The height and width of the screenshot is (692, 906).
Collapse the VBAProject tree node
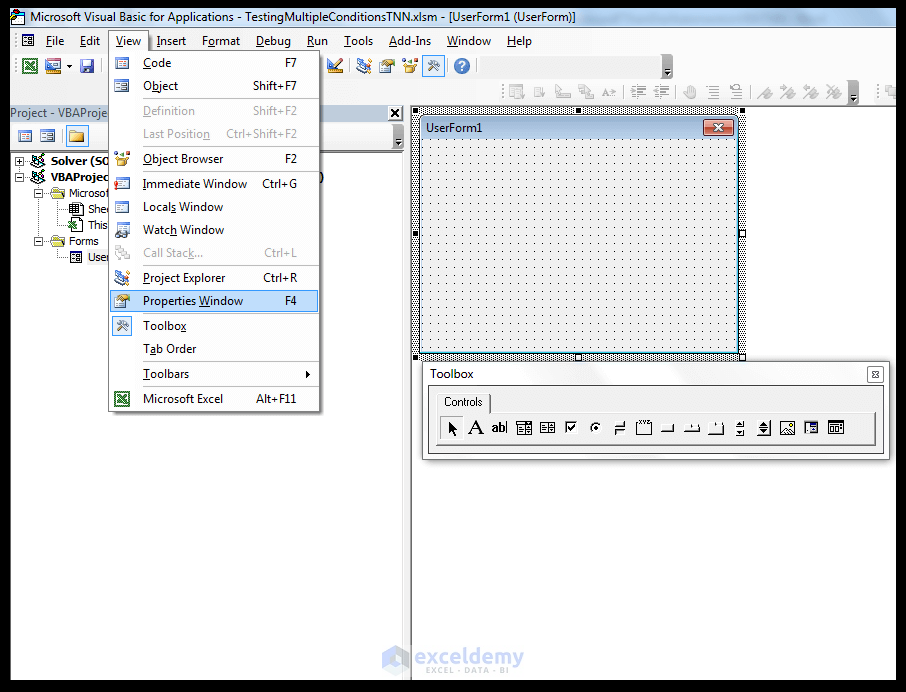tap(20, 177)
